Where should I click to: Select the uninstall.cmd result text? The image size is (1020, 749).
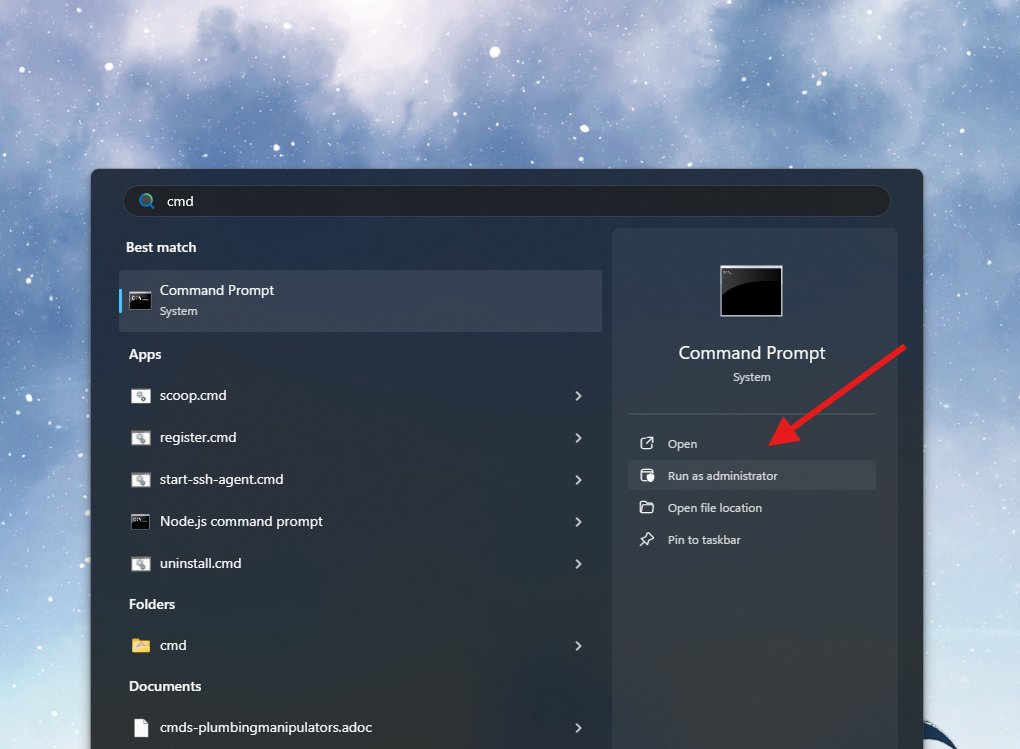[x=200, y=564]
